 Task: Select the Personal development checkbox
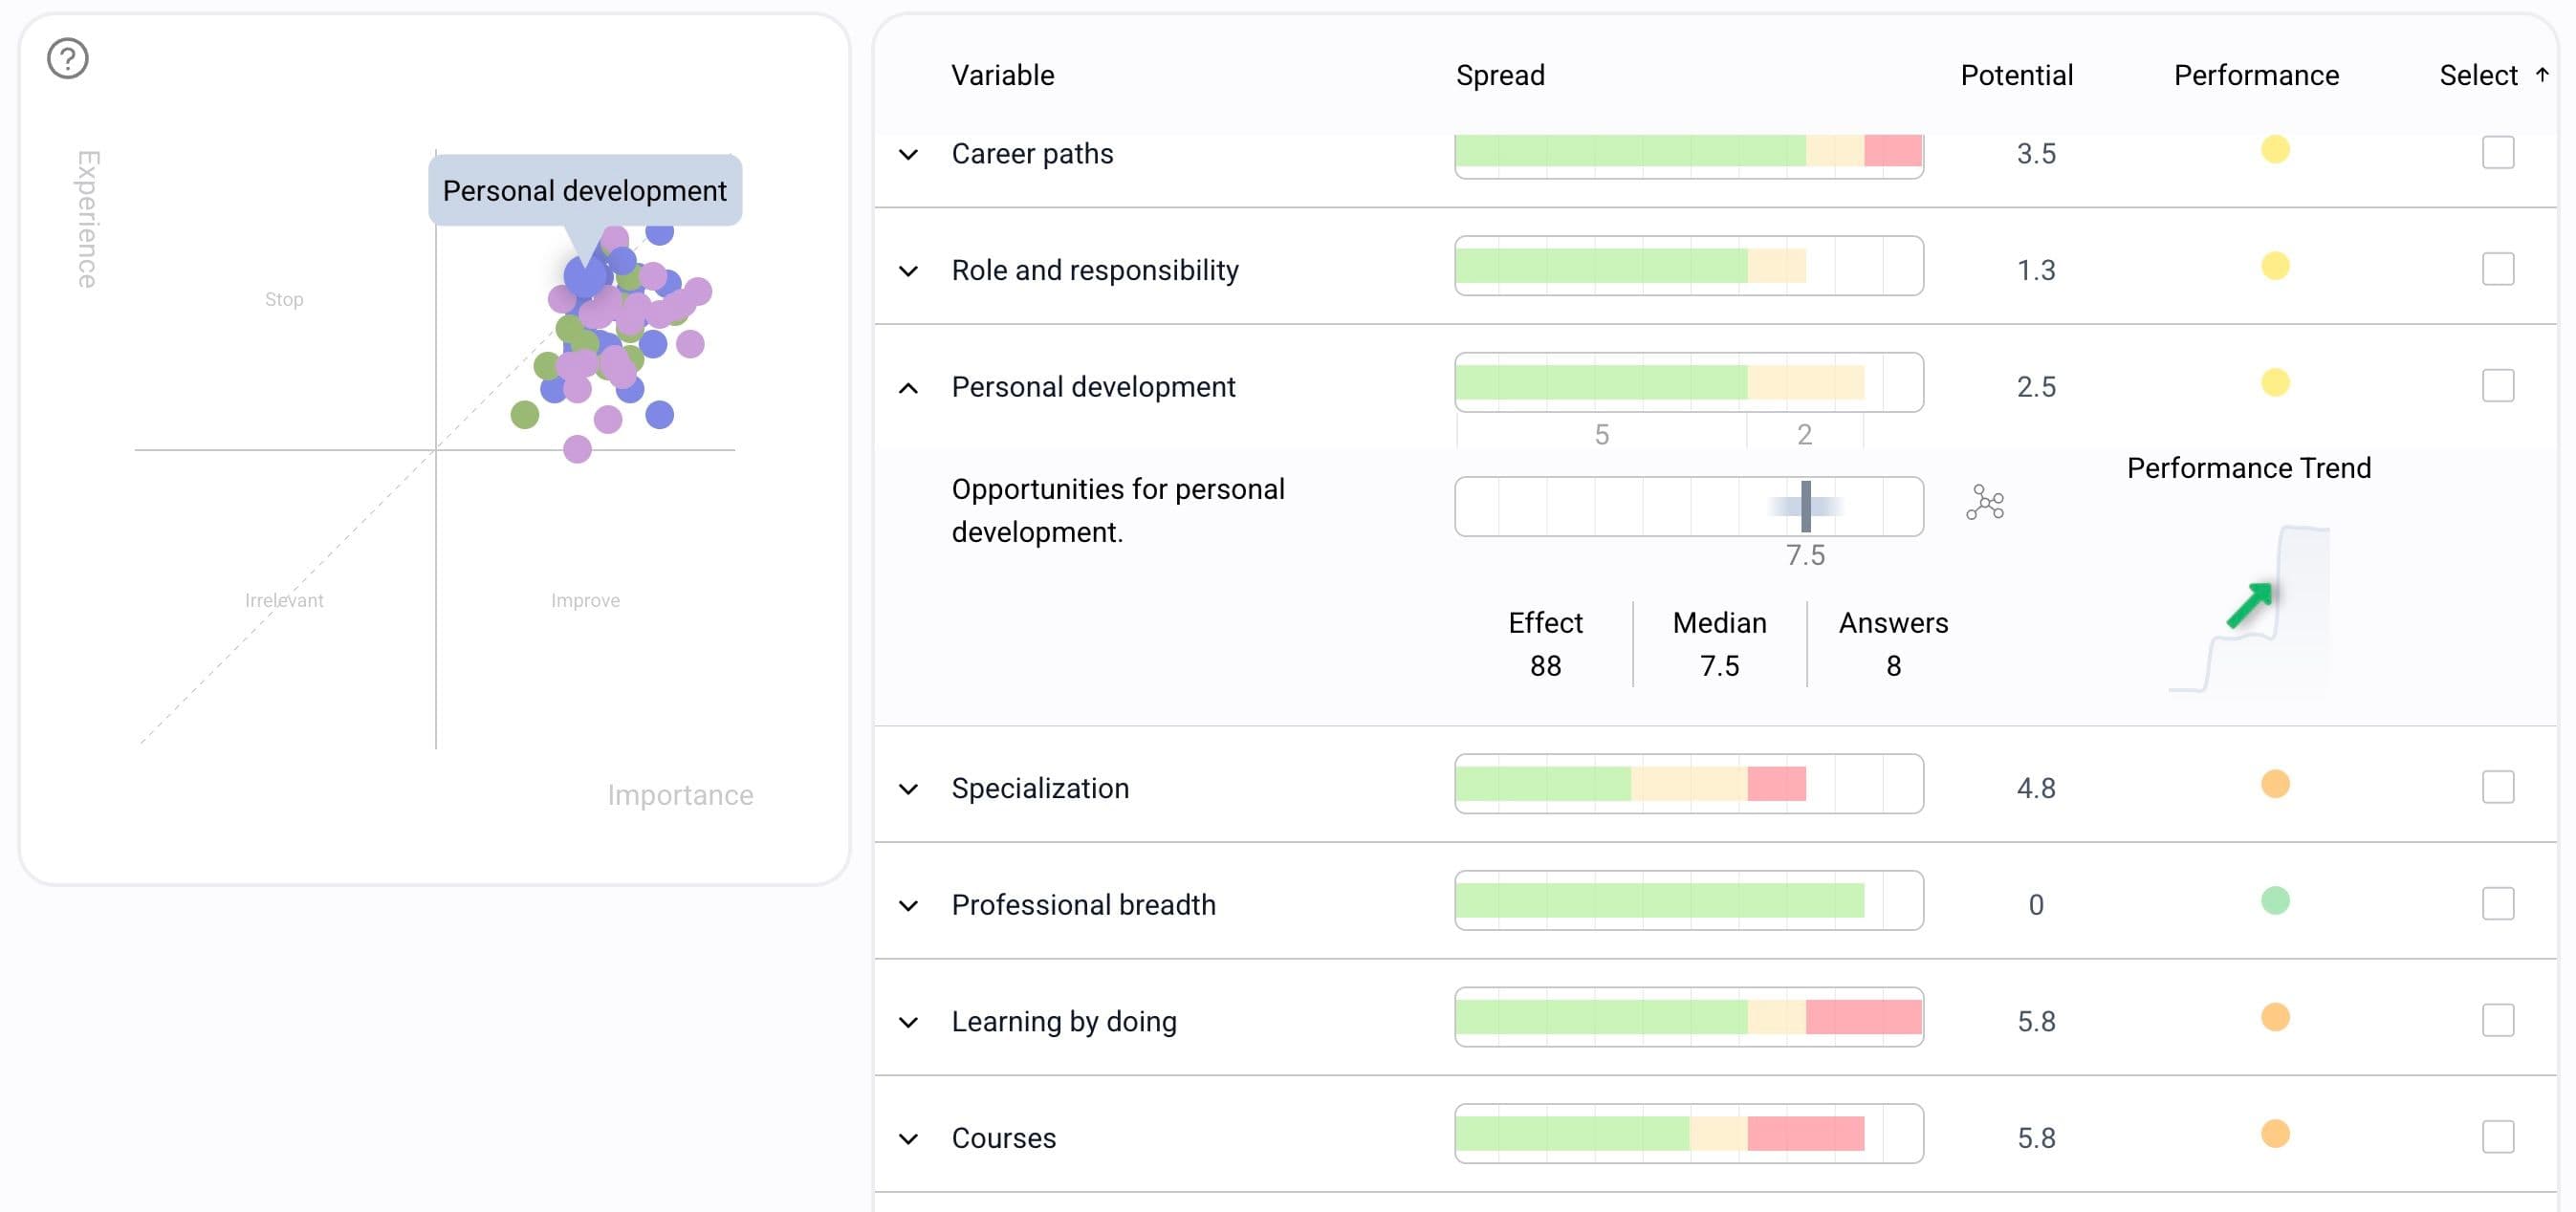point(2498,386)
